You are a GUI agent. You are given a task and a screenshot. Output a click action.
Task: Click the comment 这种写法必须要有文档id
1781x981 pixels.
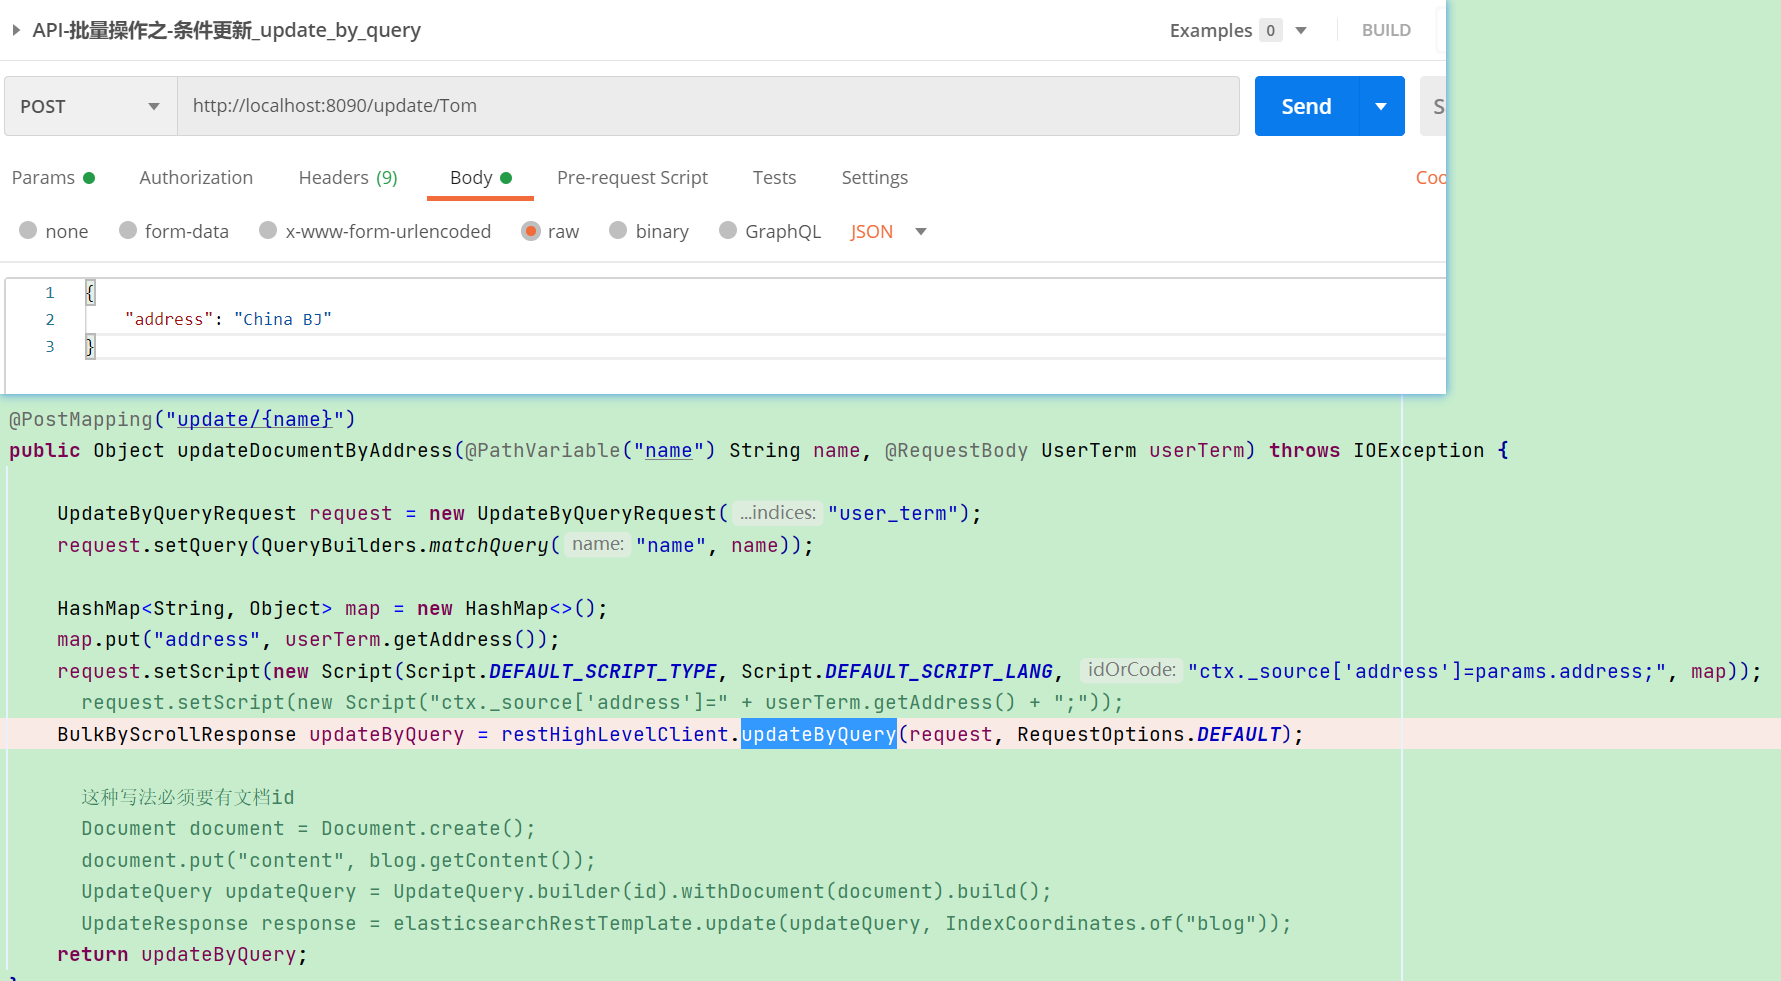(188, 797)
